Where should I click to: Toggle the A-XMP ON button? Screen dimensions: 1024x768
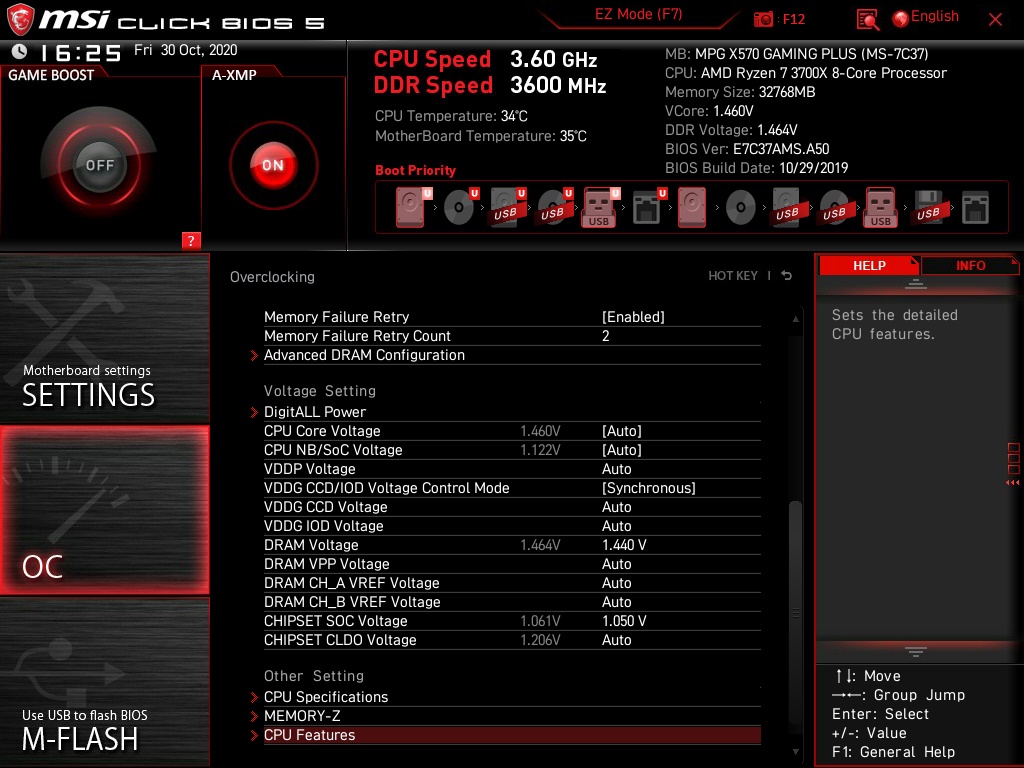tap(273, 165)
